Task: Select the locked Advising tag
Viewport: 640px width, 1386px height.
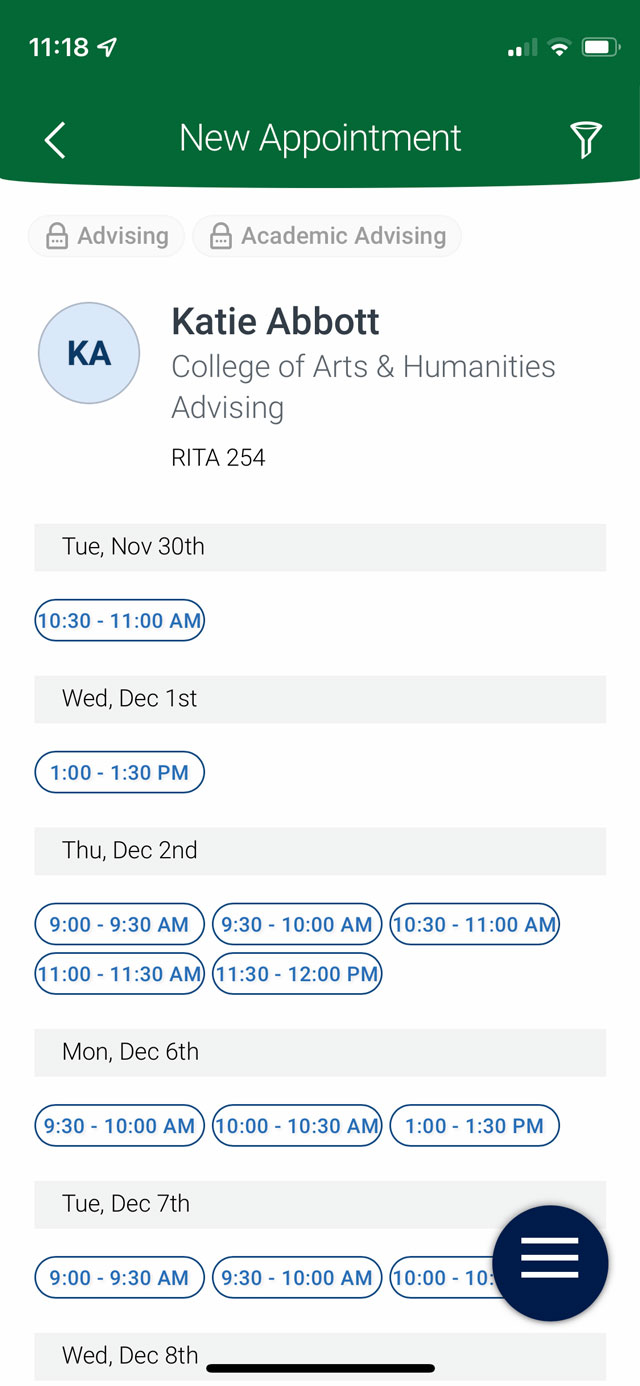Action: [106, 236]
